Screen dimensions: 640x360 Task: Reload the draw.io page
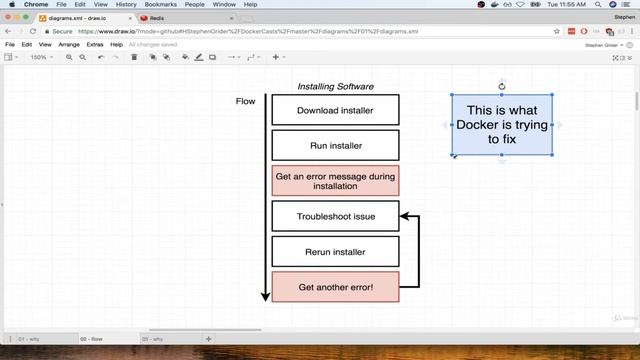33,31
